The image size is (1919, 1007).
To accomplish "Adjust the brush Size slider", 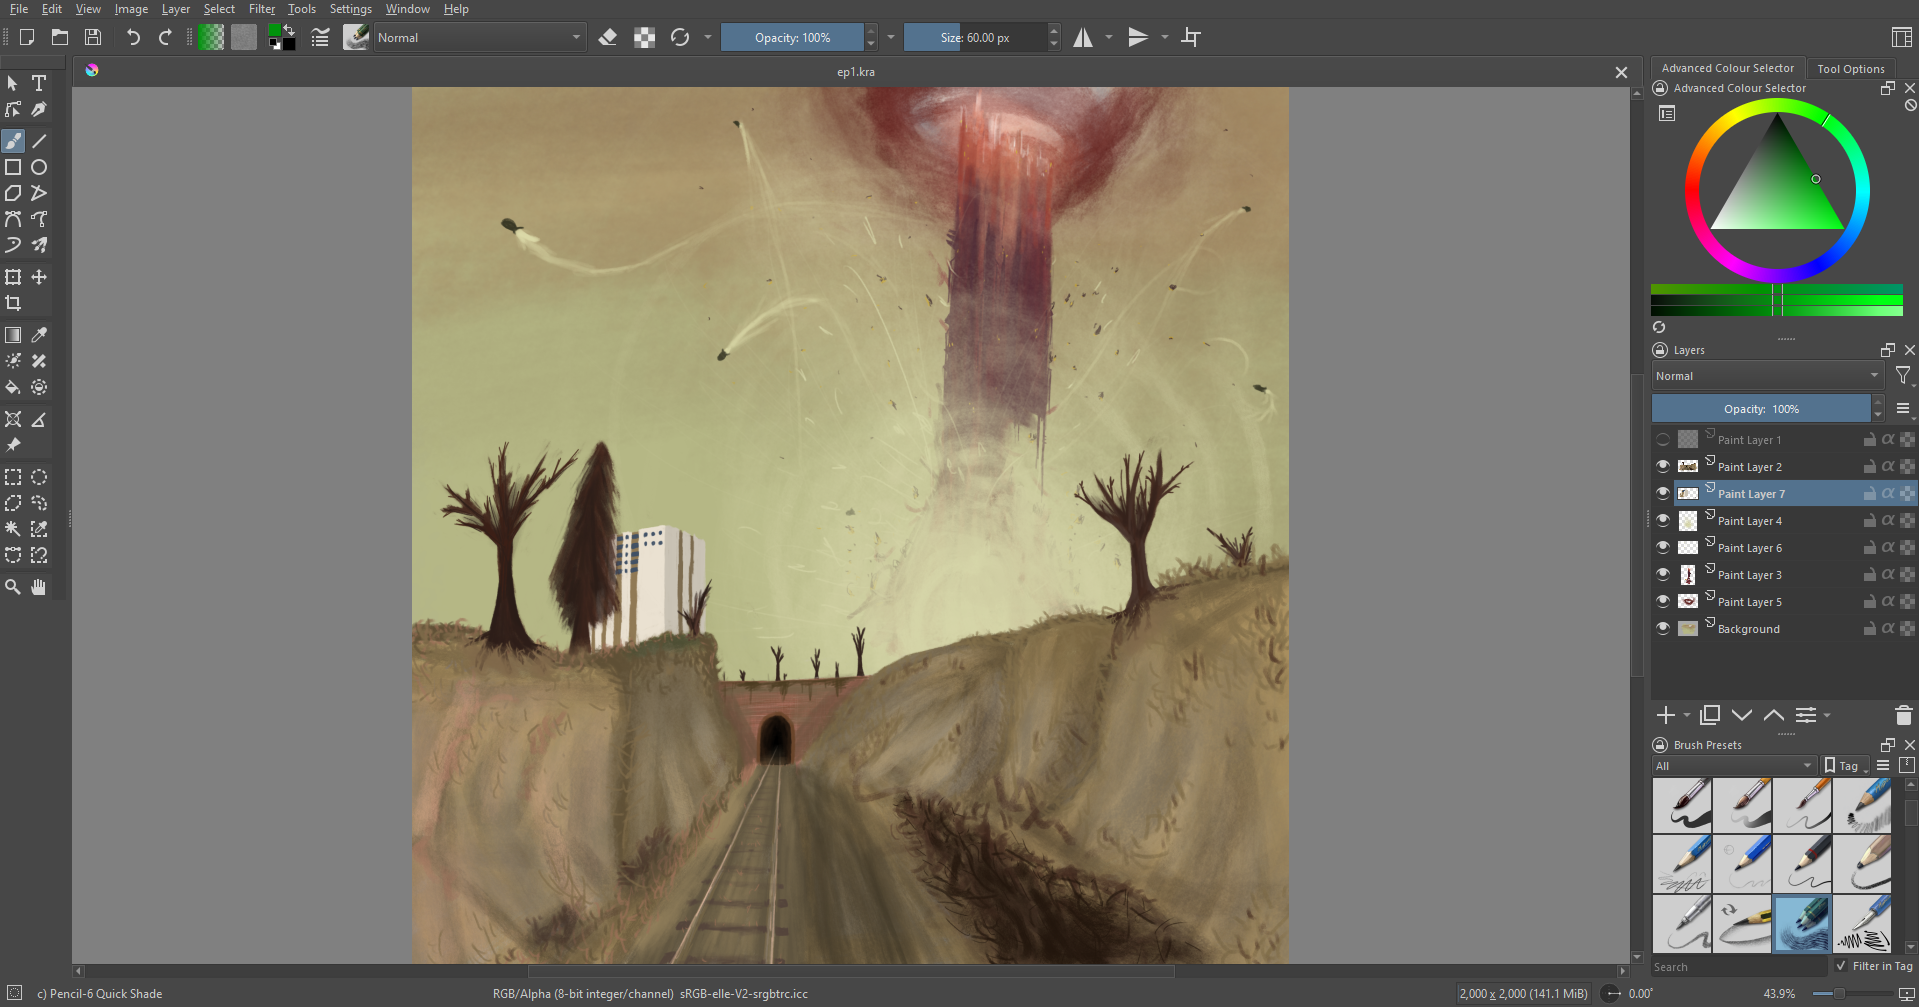I will [x=975, y=37].
